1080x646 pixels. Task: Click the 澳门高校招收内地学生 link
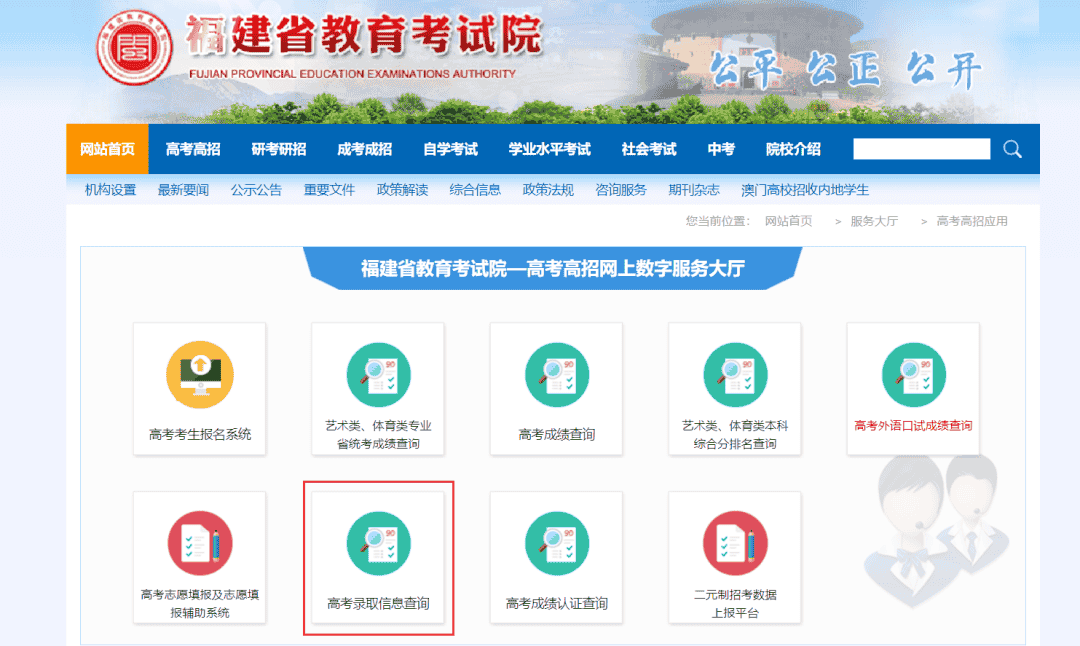pos(805,189)
